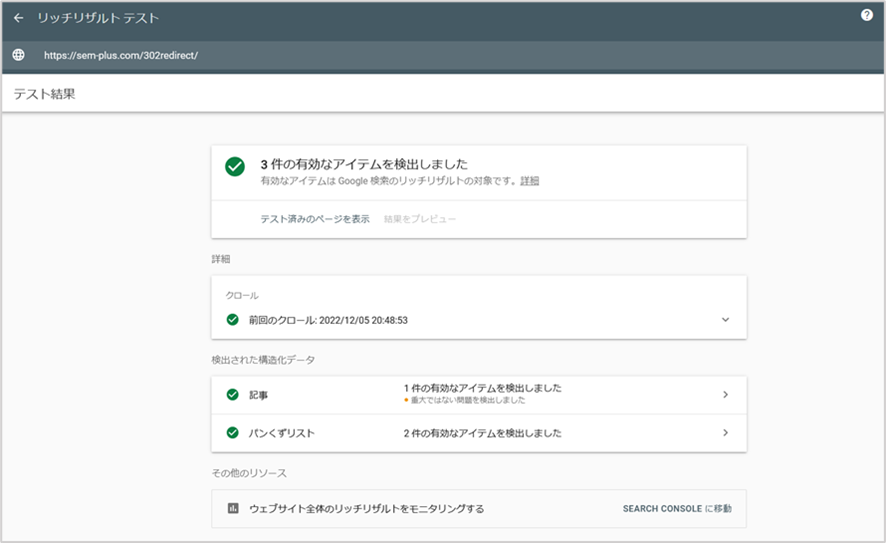Image resolution: width=886 pixels, height=543 pixels.
Task: Click the 重大ではない問題を検出しました warning text
Action: pos(468,400)
